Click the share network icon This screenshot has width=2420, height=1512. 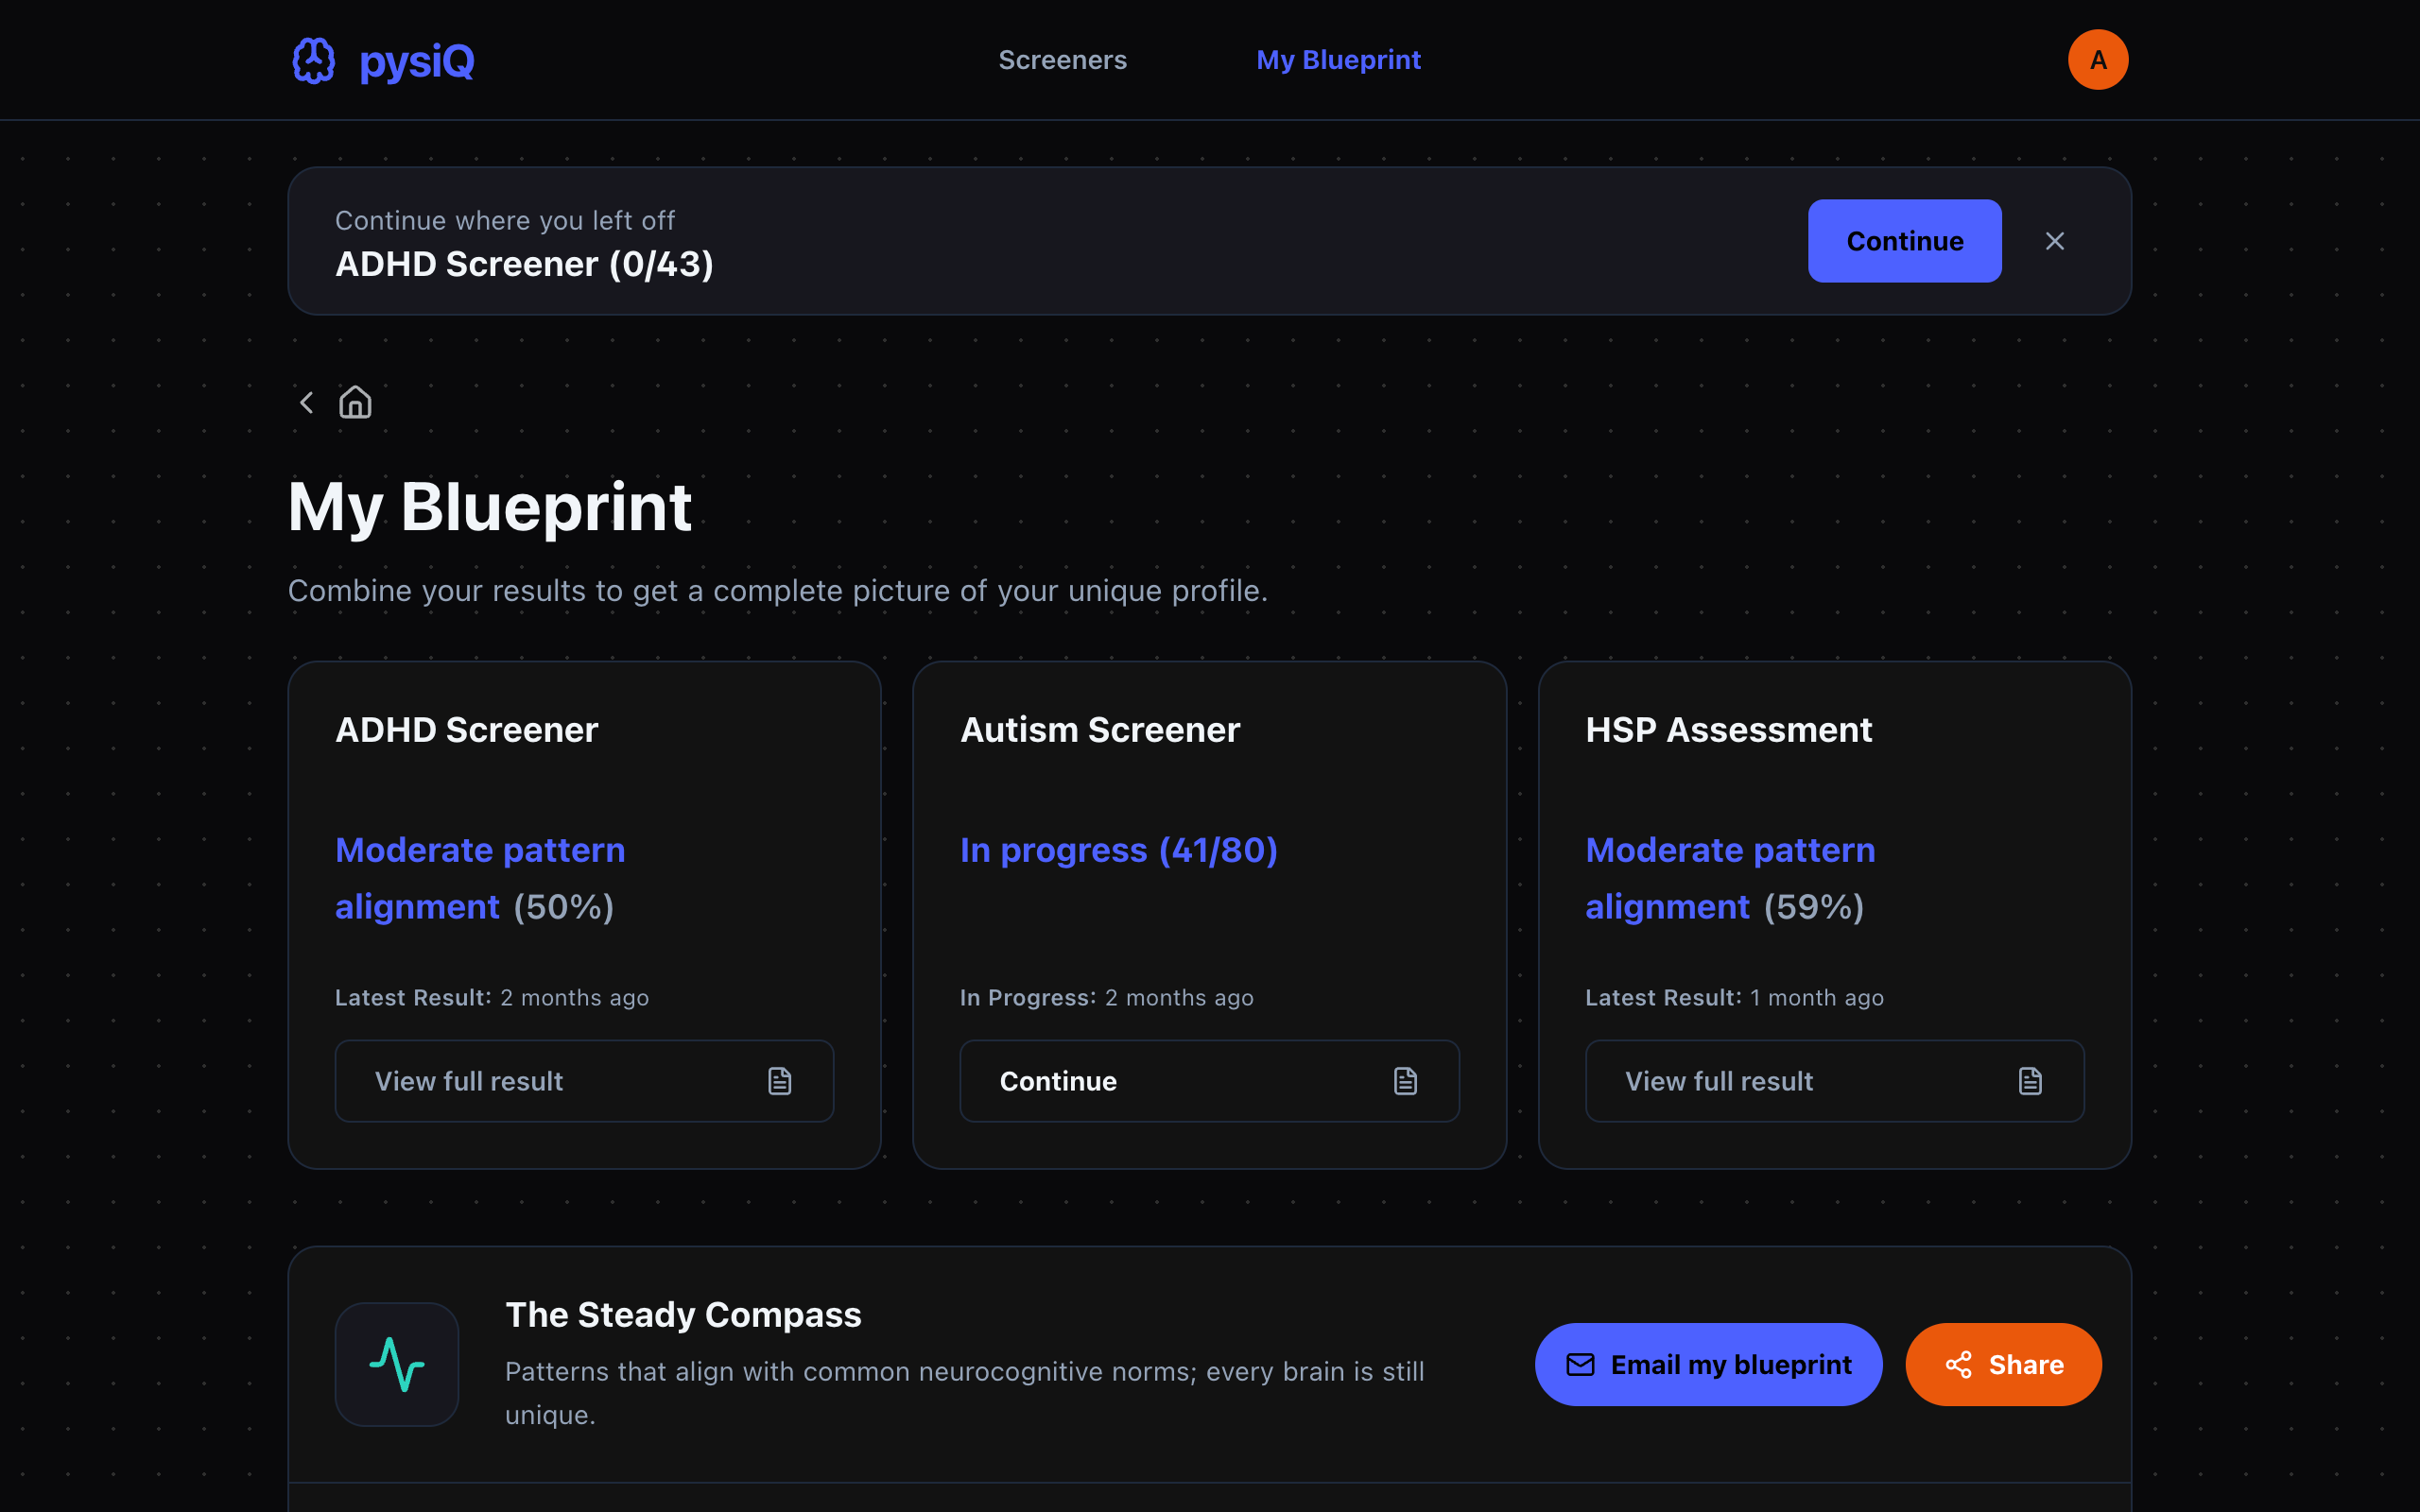coord(1958,1364)
